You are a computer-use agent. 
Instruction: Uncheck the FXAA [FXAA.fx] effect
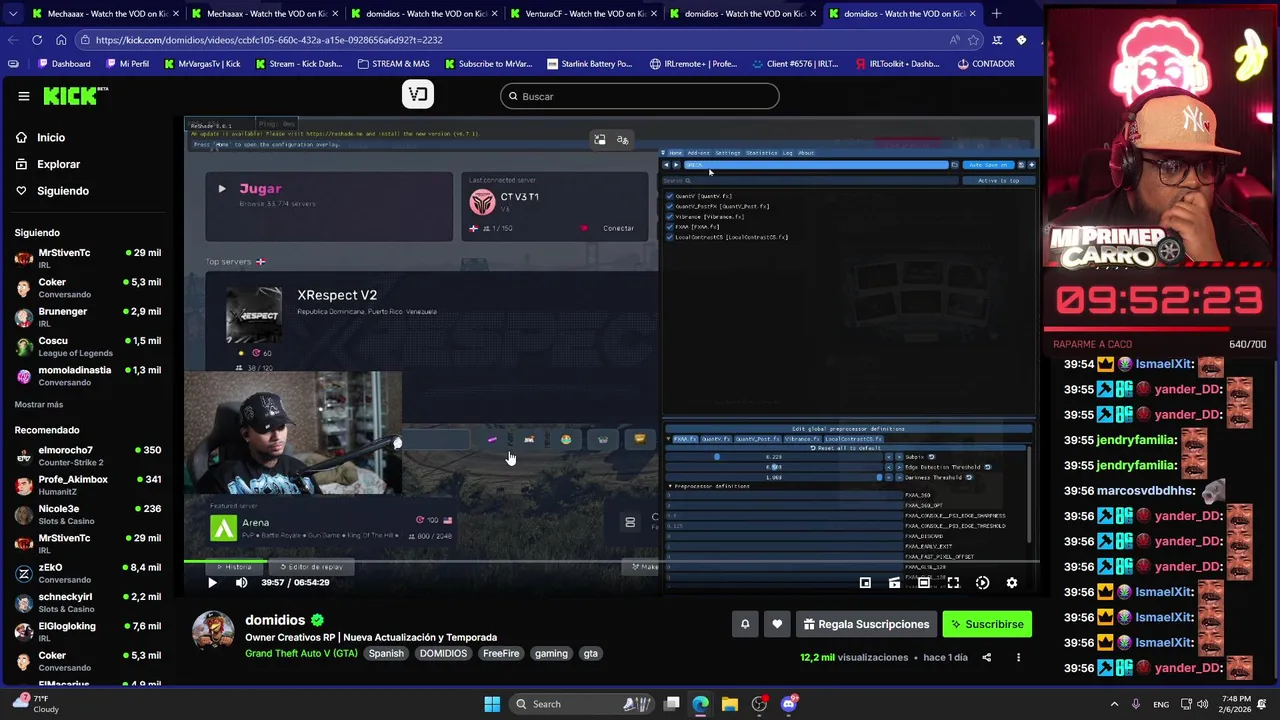[670, 227]
